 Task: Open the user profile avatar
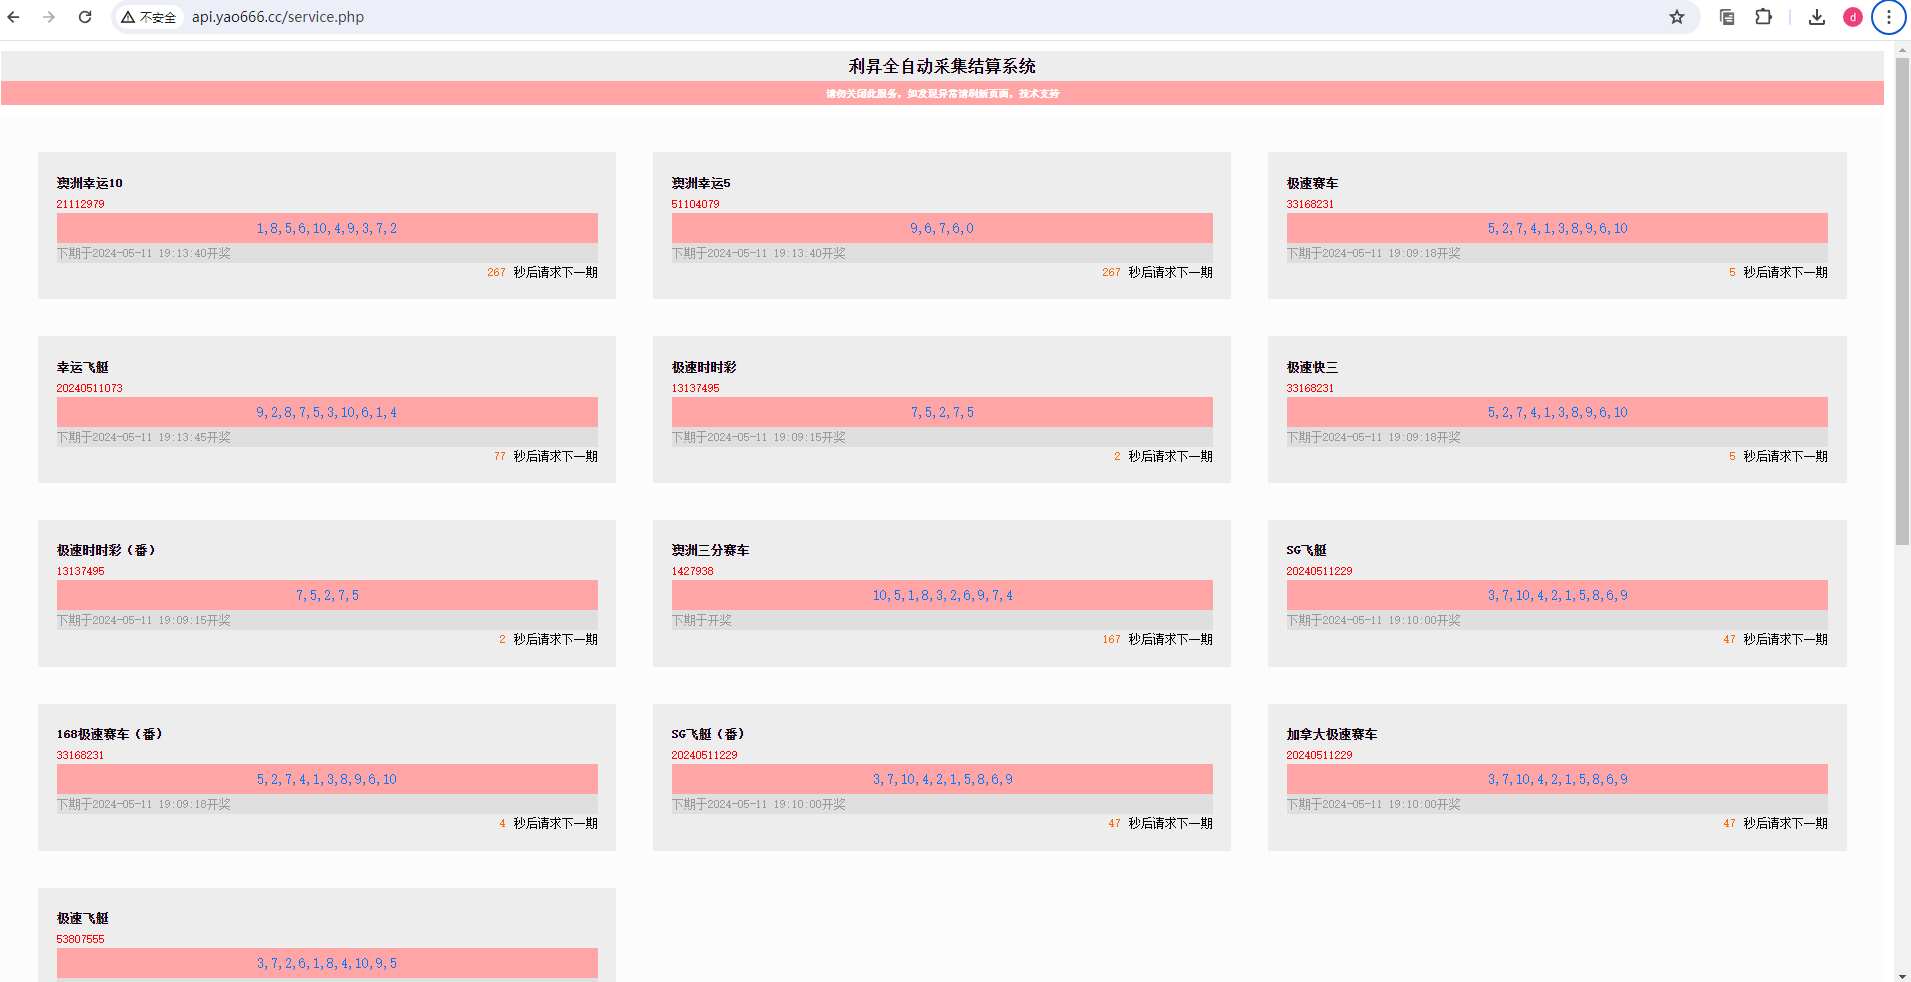click(1852, 17)
